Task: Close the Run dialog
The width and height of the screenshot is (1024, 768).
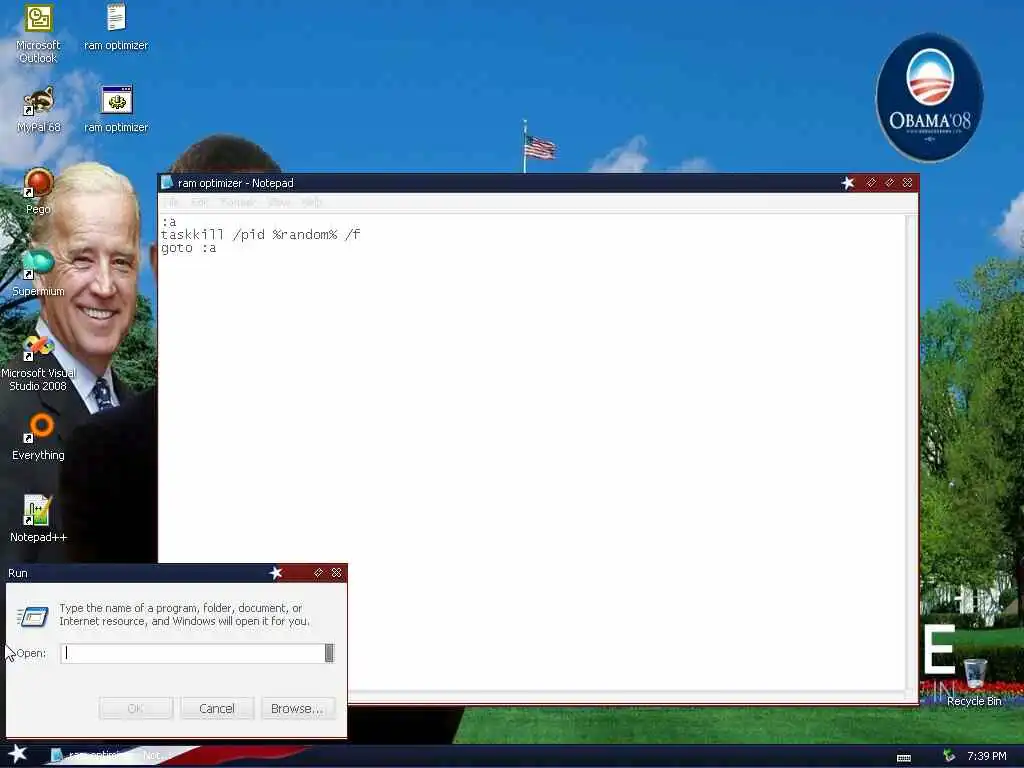Action: point(336,573)
